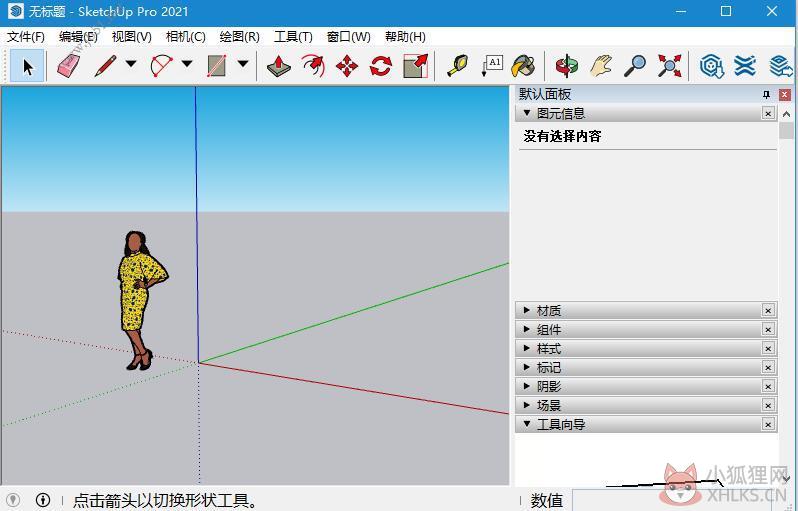Open the 编辑(E) menu

click(78, 37)
